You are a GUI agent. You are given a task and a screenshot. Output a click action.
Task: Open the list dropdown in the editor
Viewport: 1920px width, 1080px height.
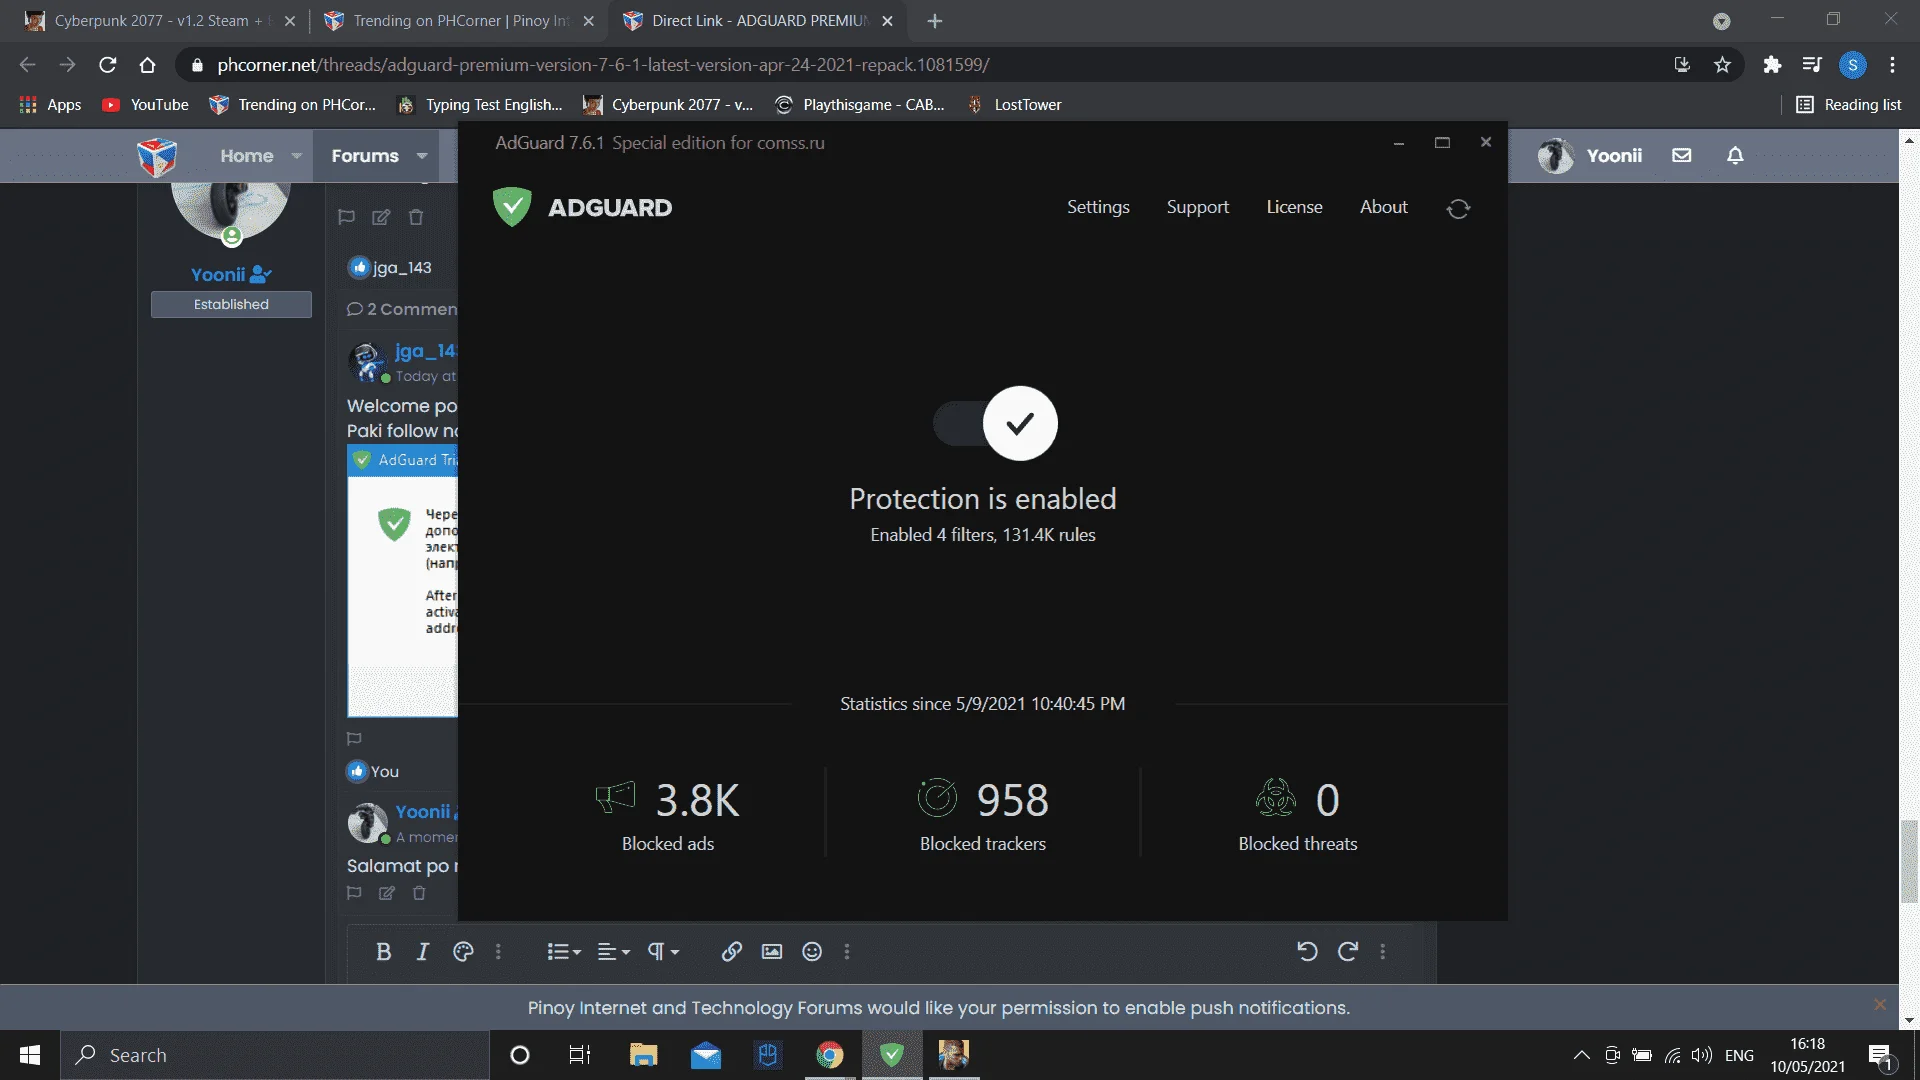564,952
